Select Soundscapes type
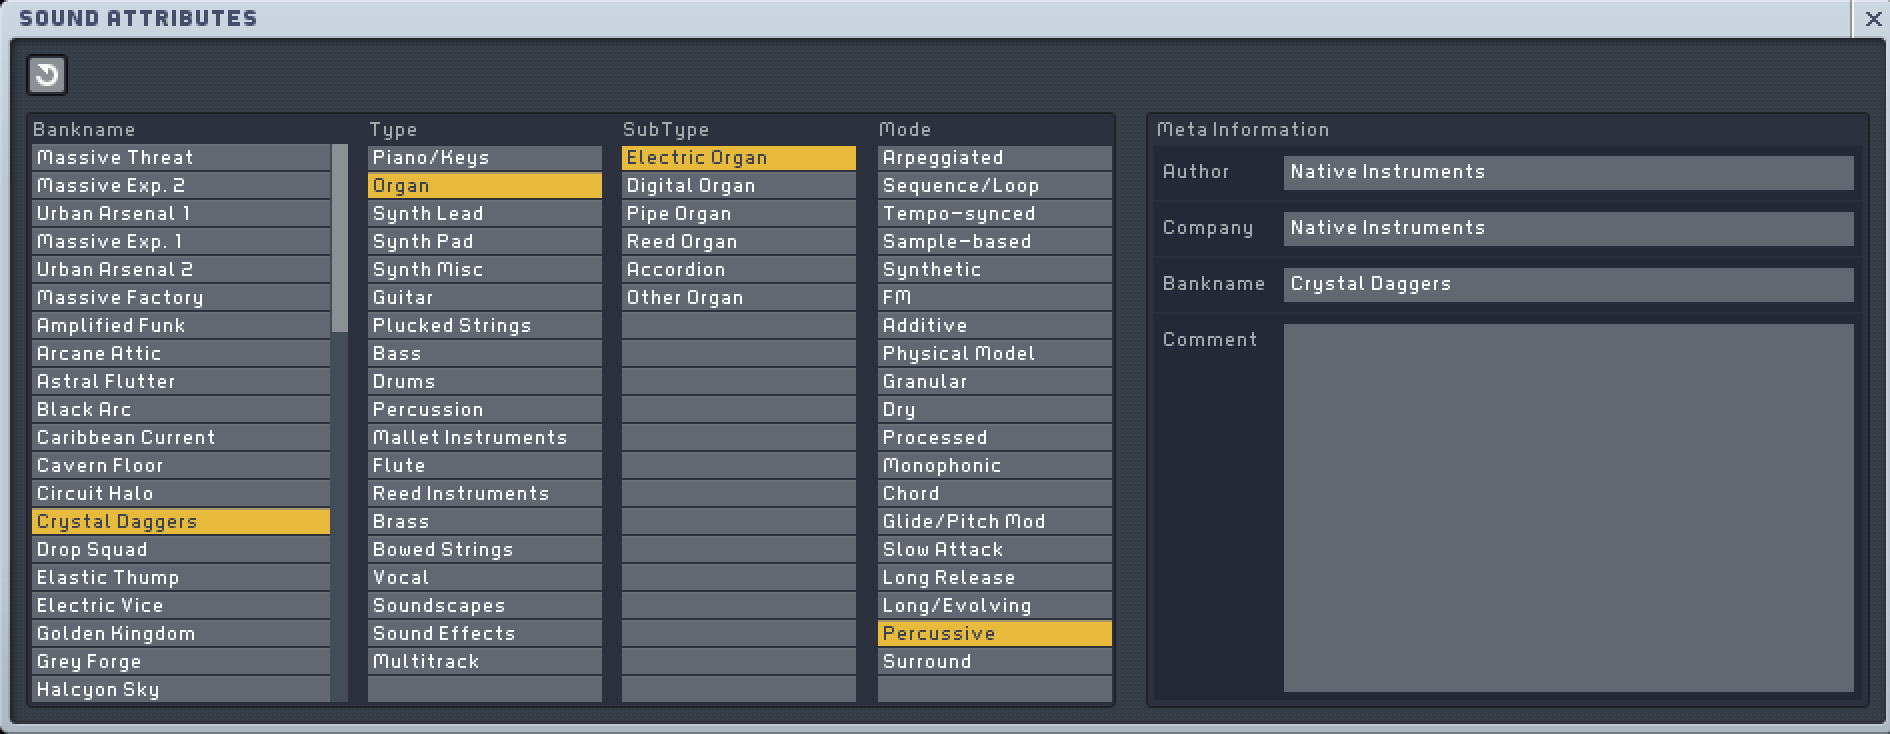Viewport: 1890px width, 734px height. pos(484,605)
